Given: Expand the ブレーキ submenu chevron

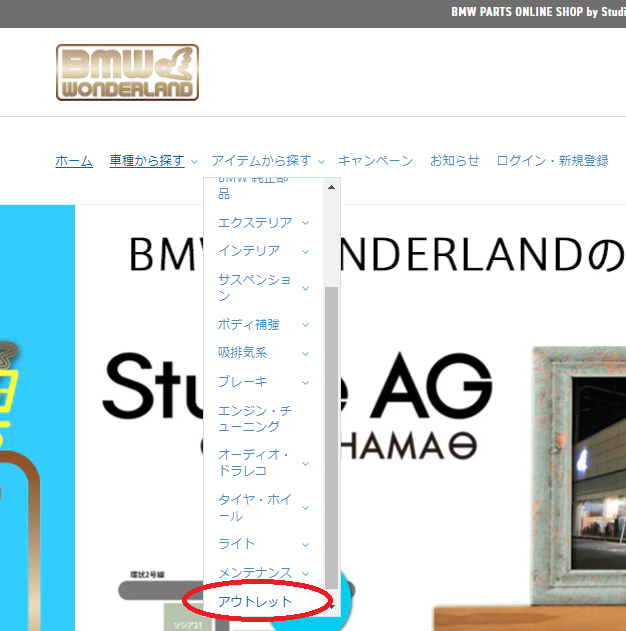Looking at the screenshot, I should [306, 383].
